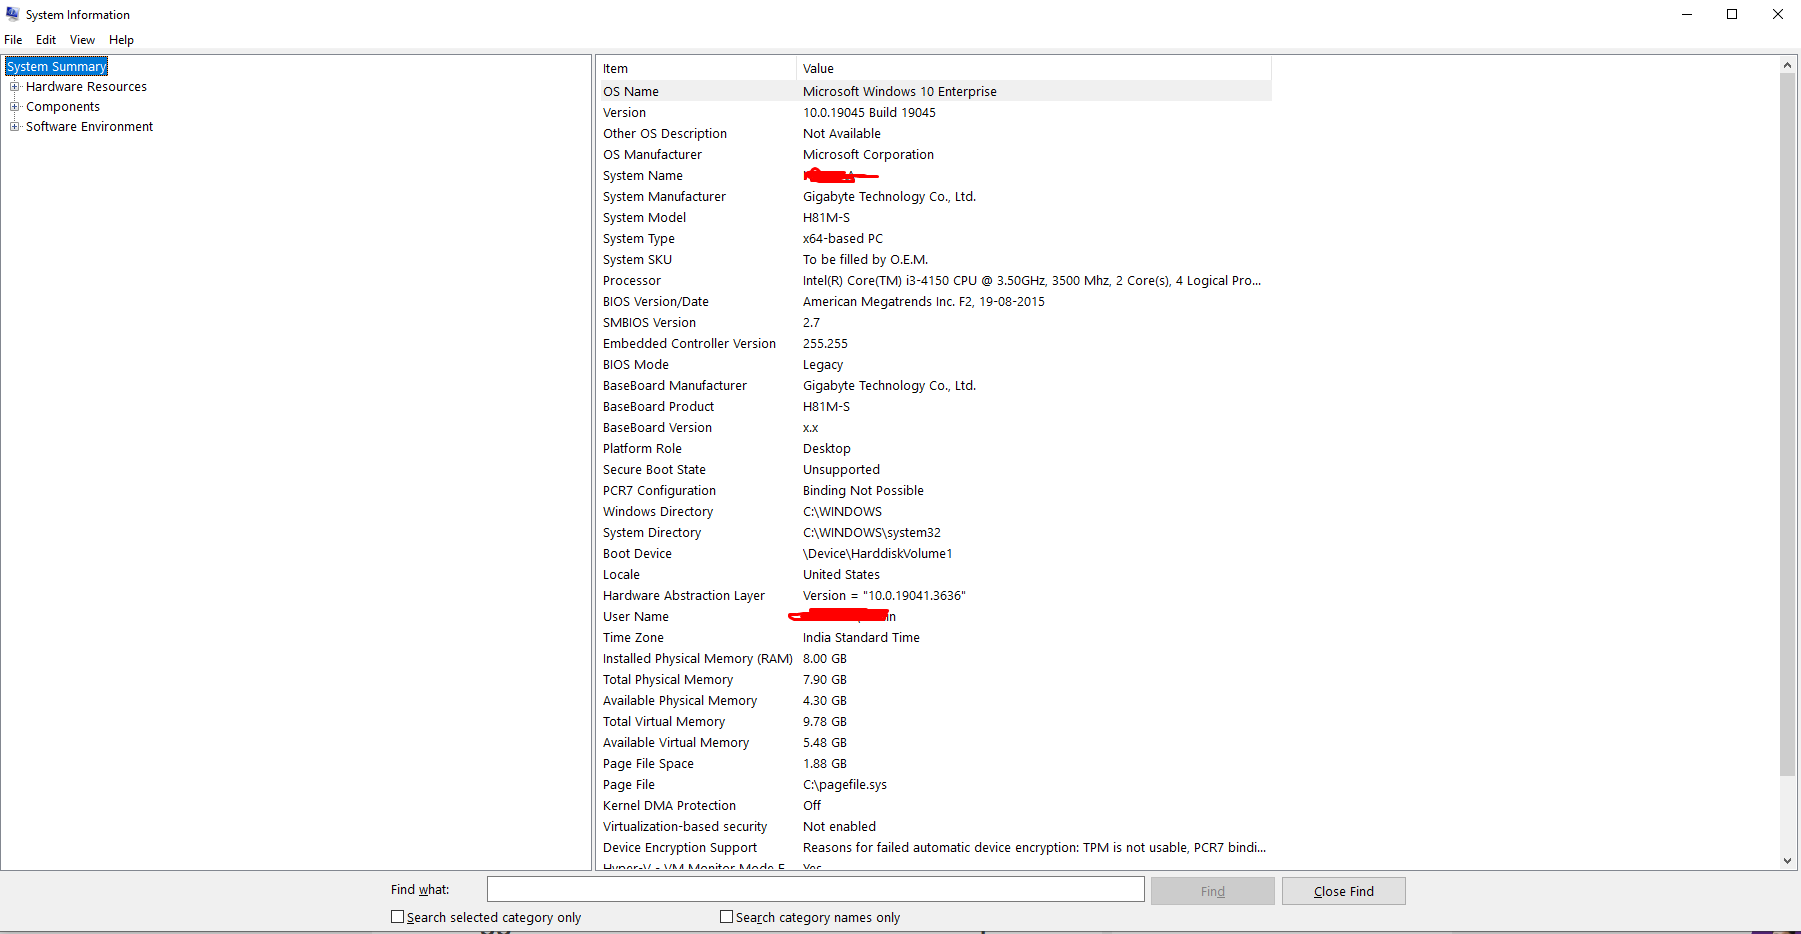Click the Find what text field
The height and width of the screenshot is (934, 1801).
[x=815, y=889]
